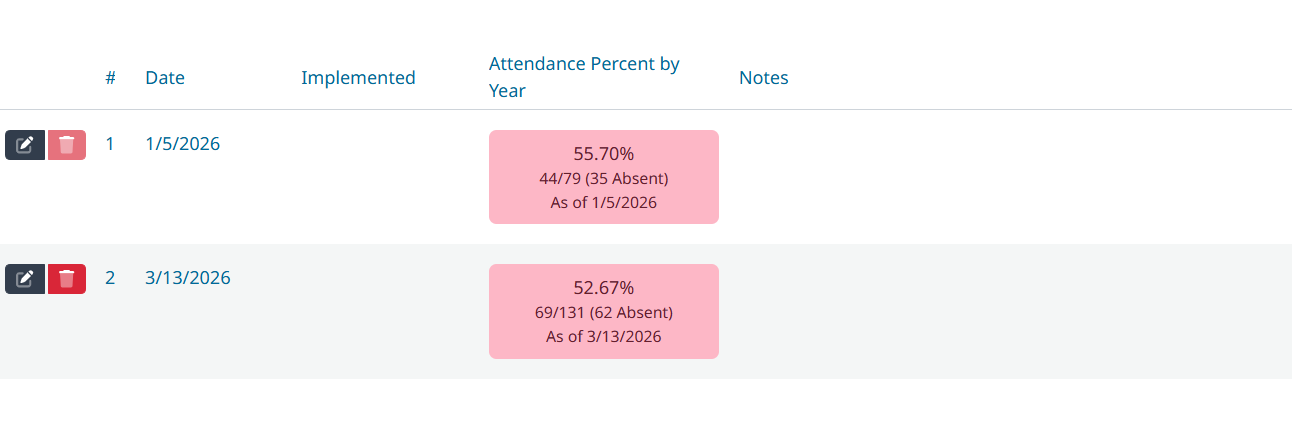Click the edit pencil icon for row 2
Image resolution: width=1292 pixels, height=425 pixels.
point(25,279)
